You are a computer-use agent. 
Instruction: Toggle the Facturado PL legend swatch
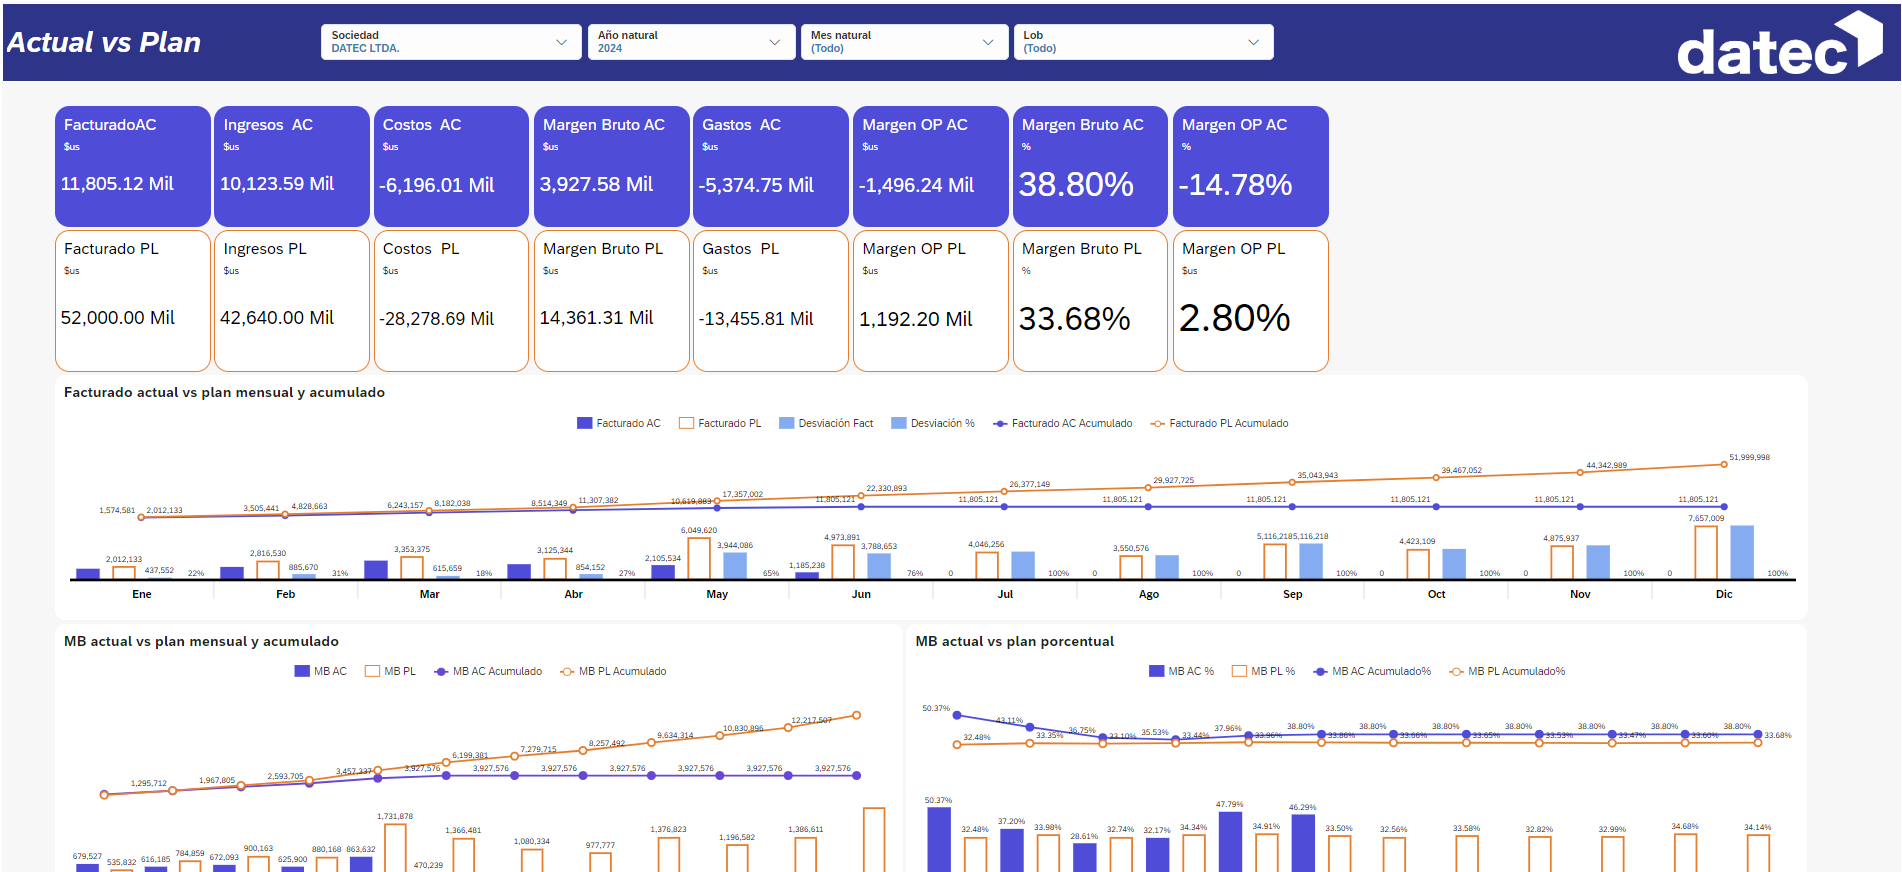(x=686, y=423)
